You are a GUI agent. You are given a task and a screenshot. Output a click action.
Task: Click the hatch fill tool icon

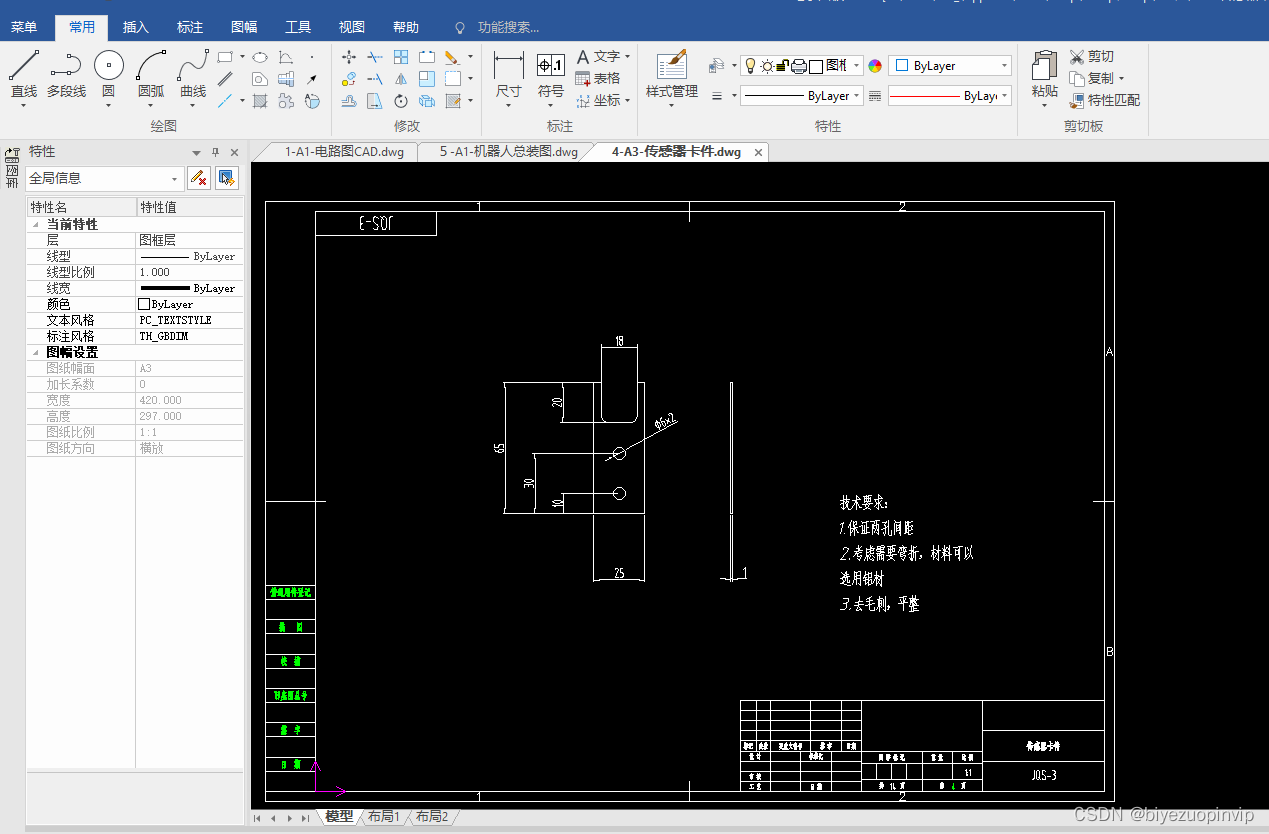260,101
